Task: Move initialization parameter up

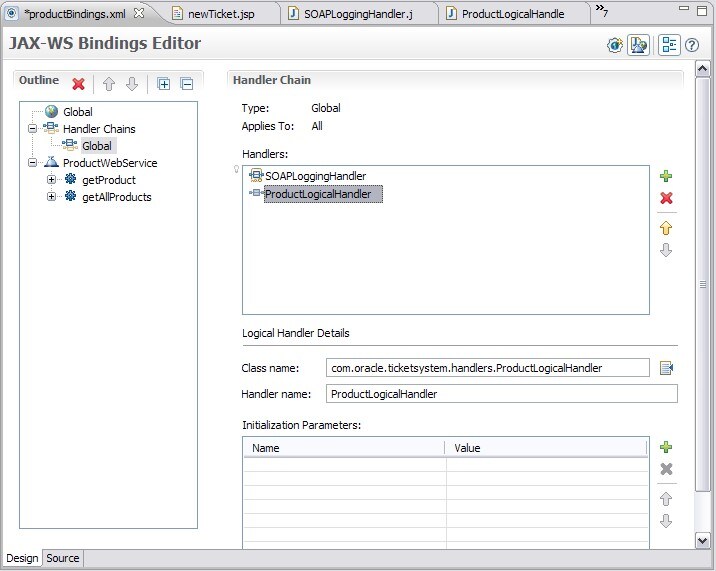Action: 666,499
